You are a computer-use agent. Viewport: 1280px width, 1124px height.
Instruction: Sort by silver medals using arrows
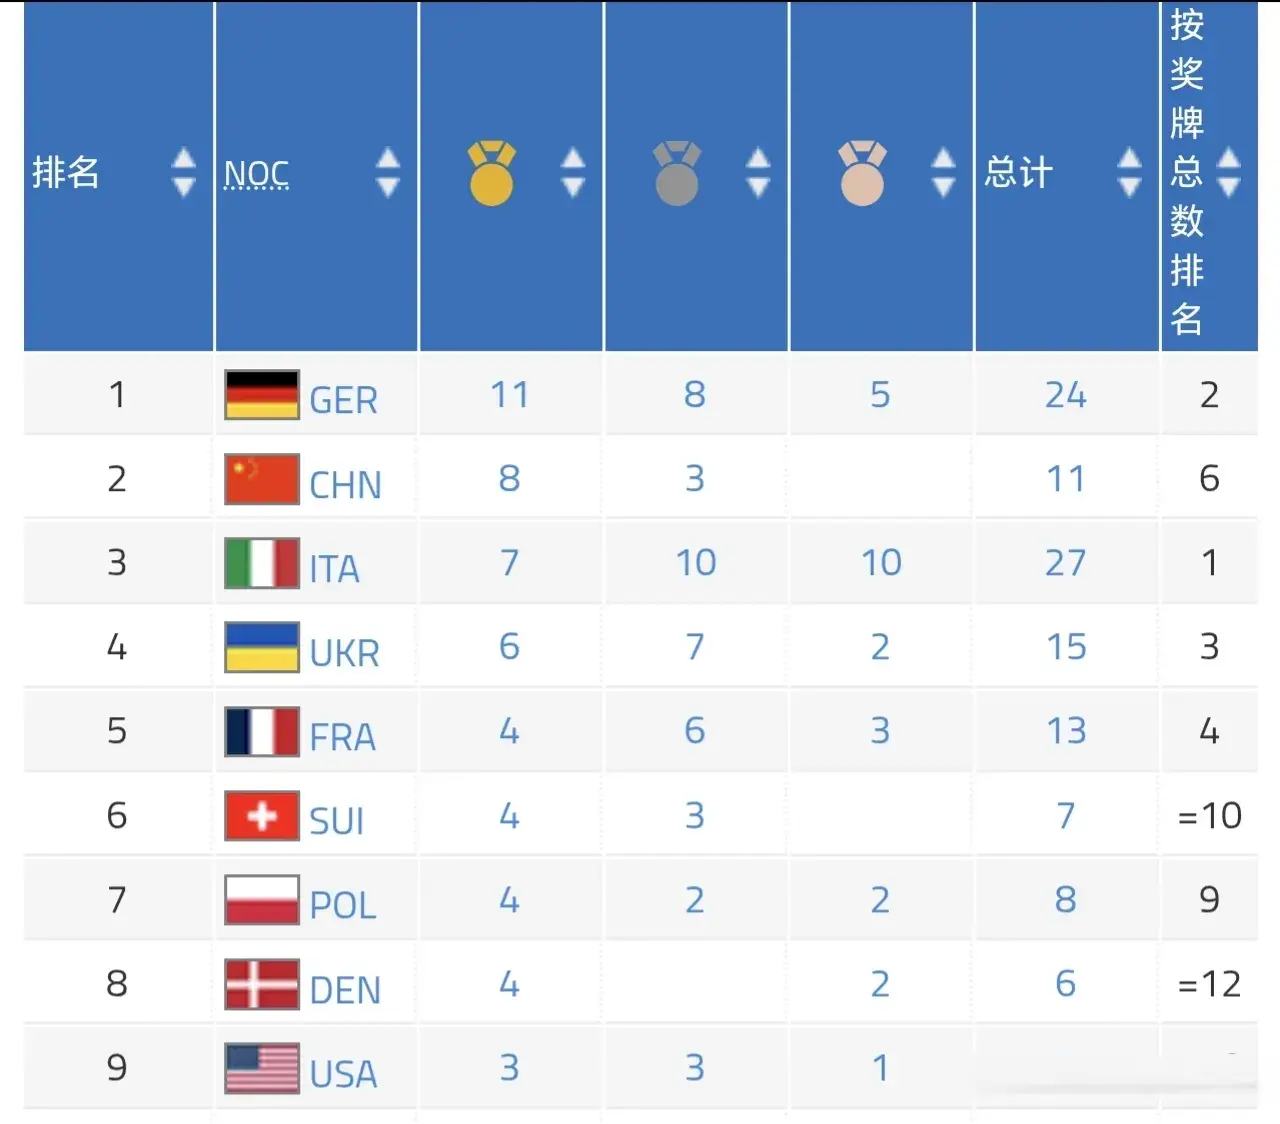click(x=758, y=173)
